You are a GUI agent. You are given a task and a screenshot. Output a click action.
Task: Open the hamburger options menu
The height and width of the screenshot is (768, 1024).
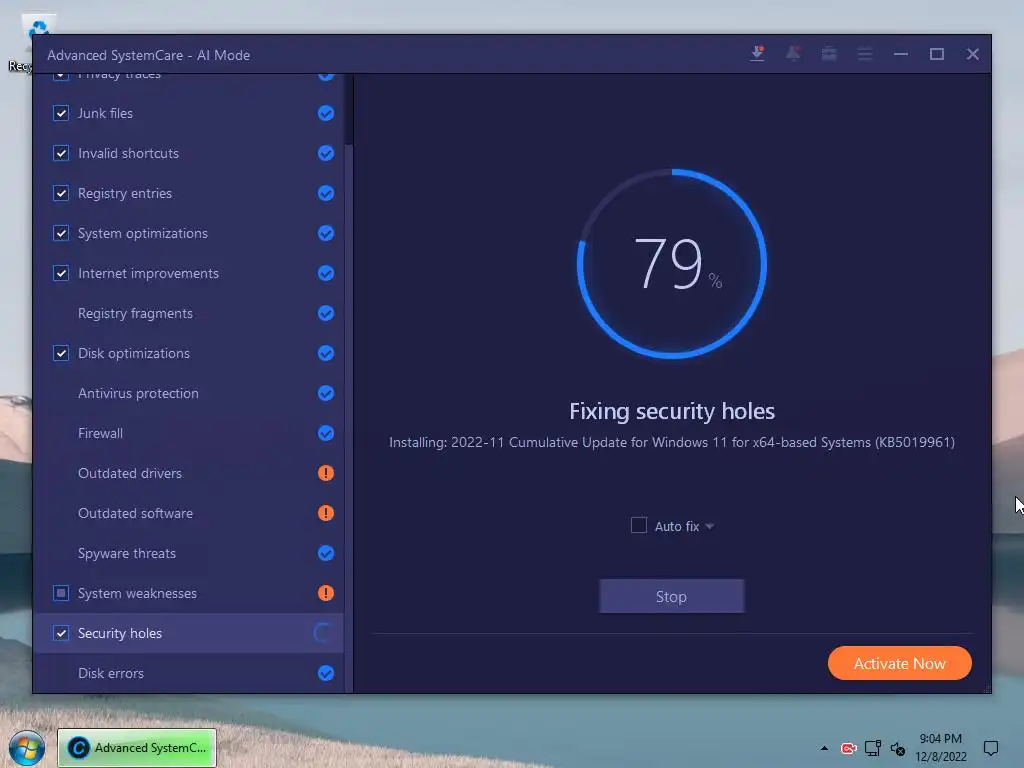tap(865, 54)
